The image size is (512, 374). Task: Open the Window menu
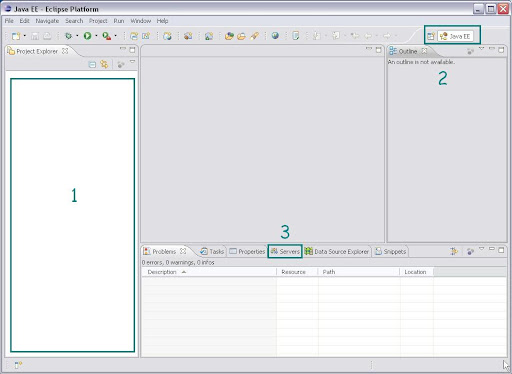click(141, 21)
